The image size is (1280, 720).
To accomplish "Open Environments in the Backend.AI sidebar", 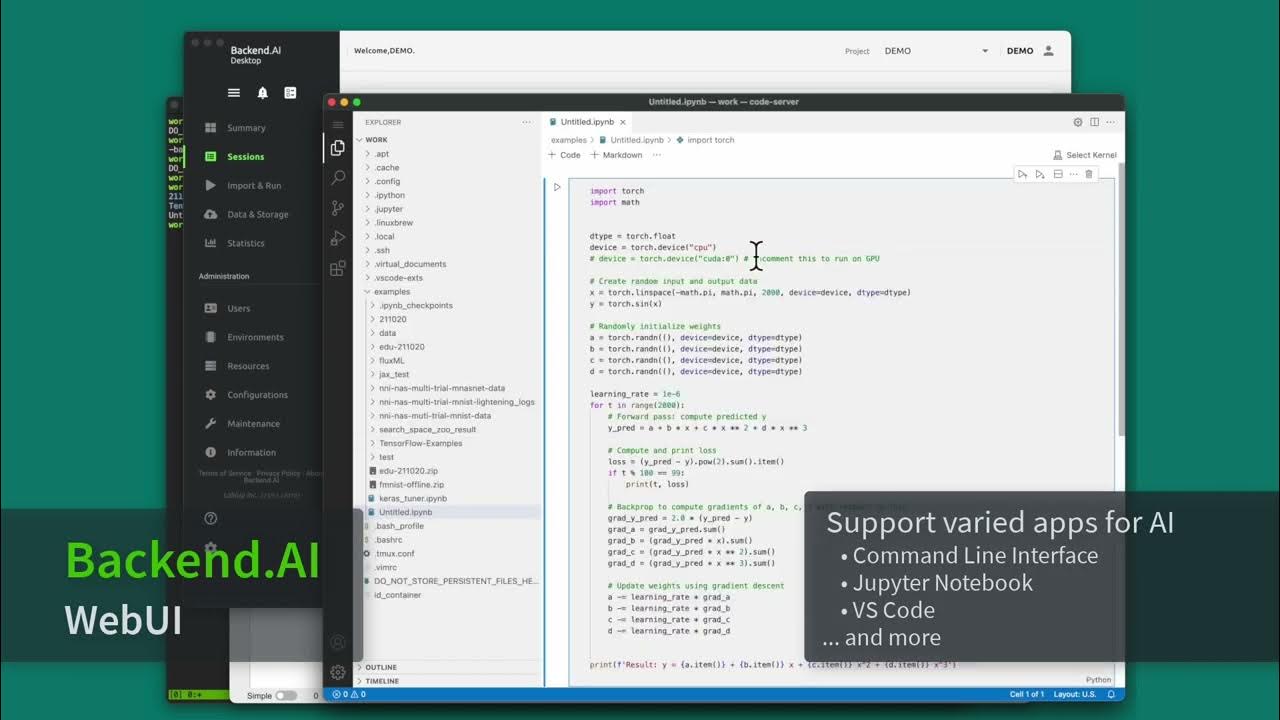I will click(x=255, y=337).
